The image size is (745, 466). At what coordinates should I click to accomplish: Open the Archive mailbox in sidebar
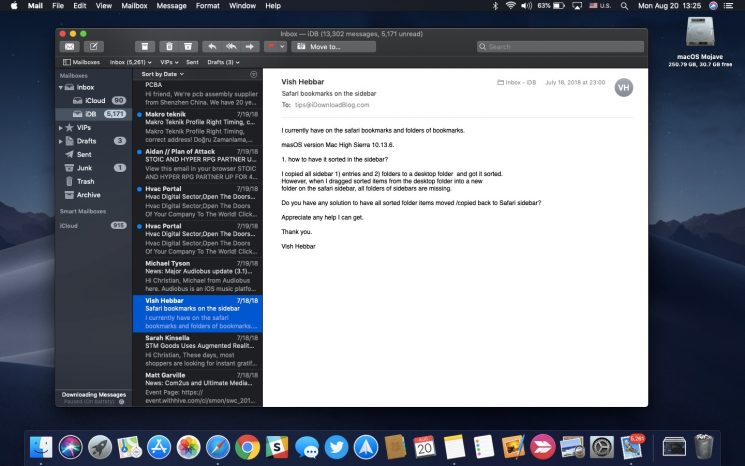(x=94, y=195)
